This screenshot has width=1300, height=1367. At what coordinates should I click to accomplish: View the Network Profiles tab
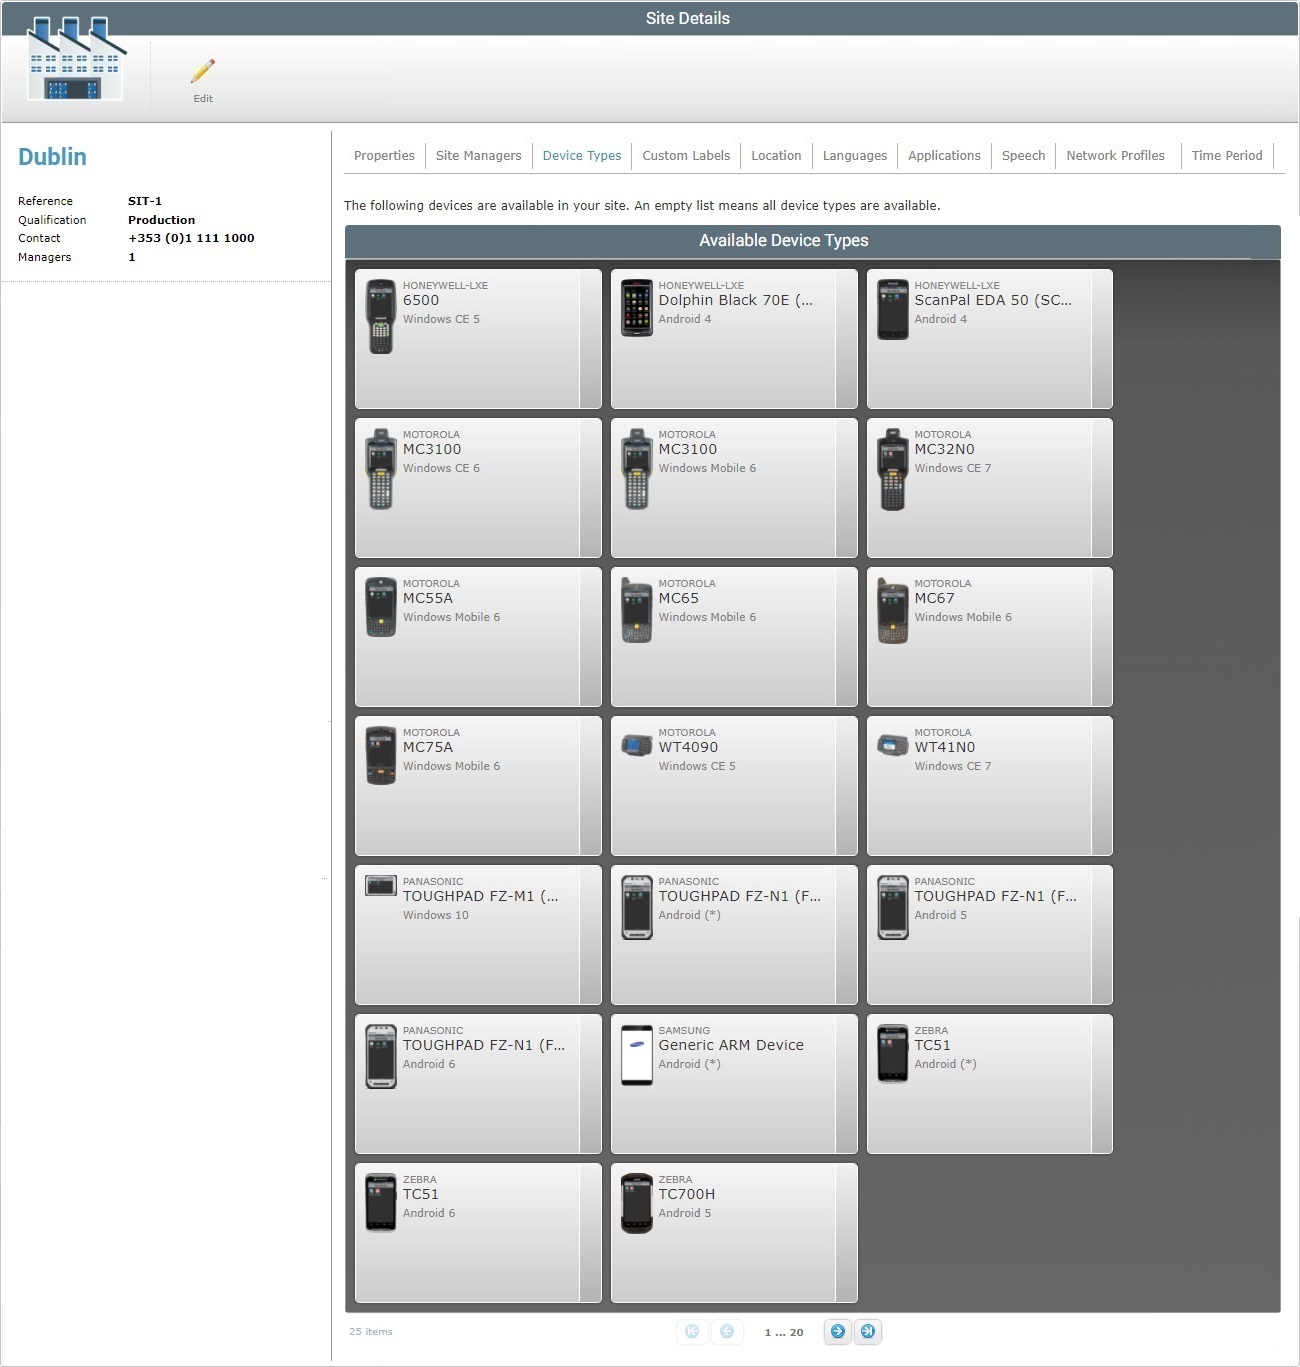tap(1115, 155)
